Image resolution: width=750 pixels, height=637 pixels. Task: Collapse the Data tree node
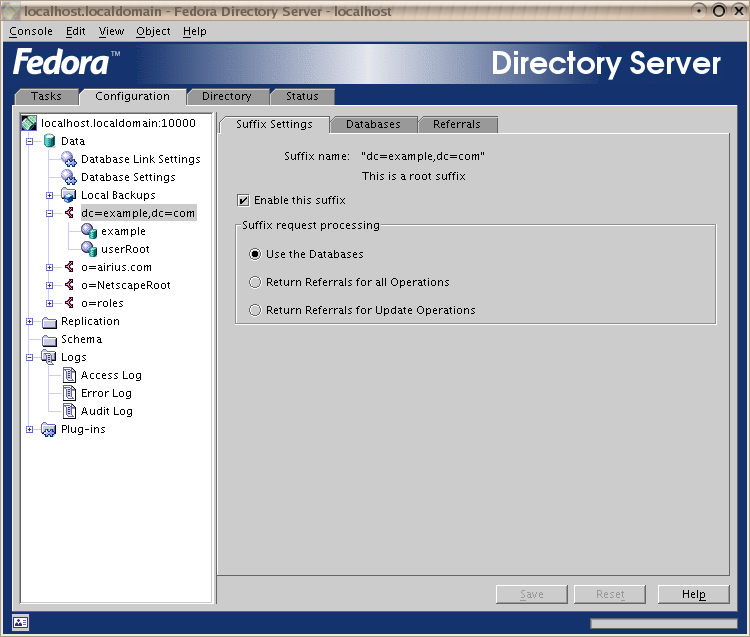click(30, 142)
